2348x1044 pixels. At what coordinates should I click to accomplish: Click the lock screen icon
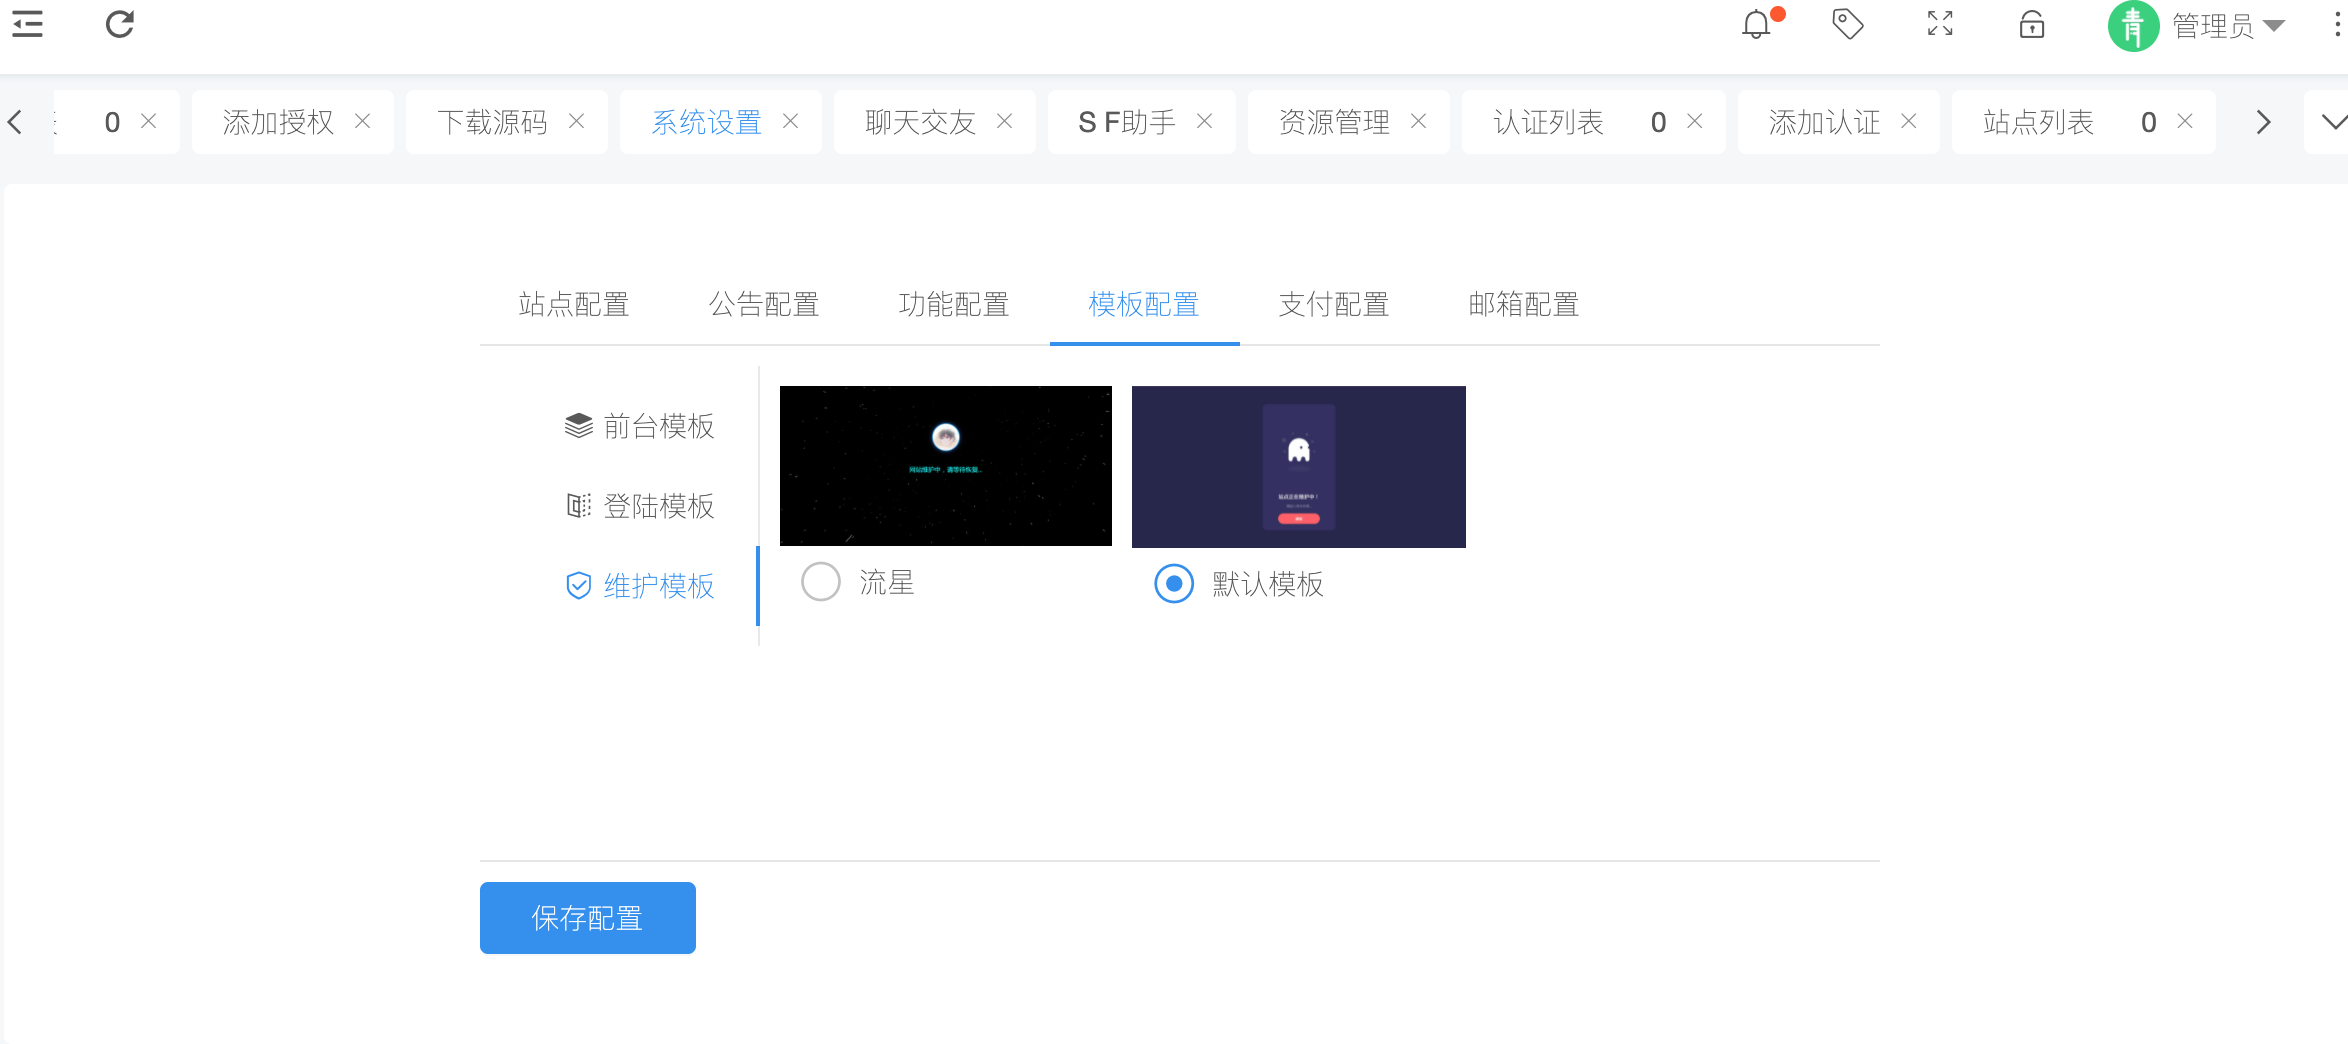pyautogui.click(x=2032, y=24)
